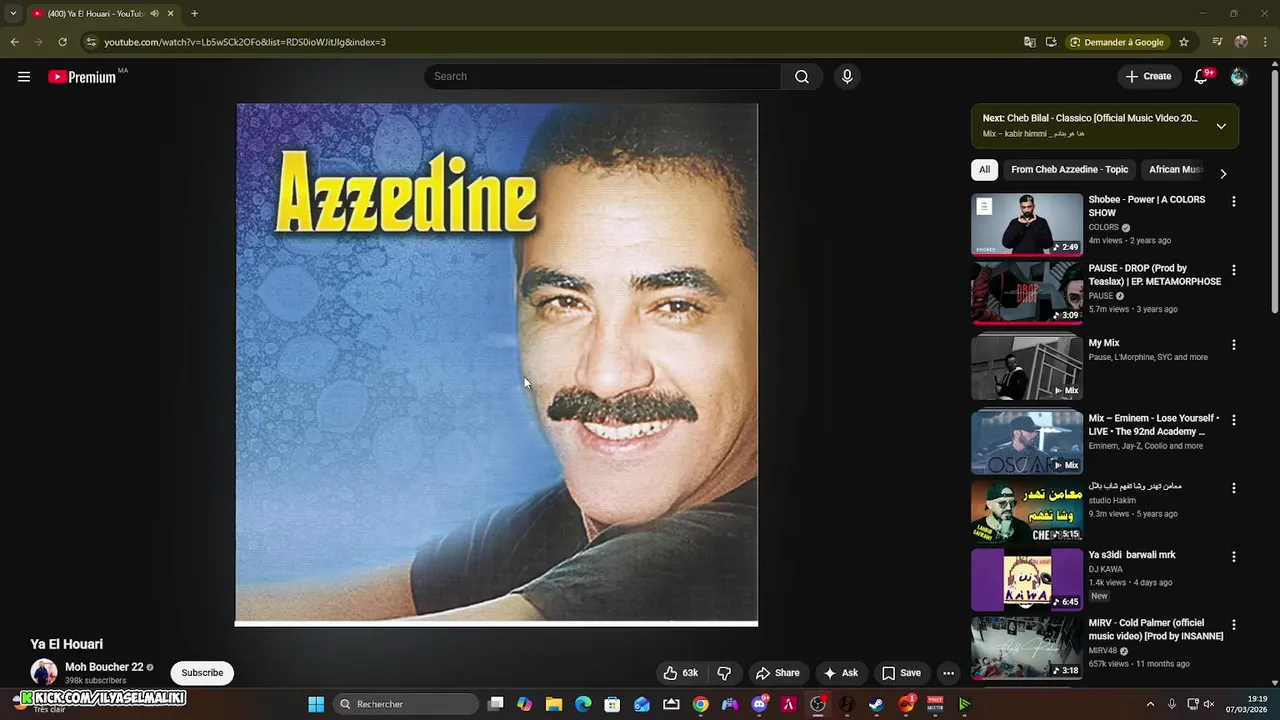Open tab search dropdown arrow
Screen dimensions: 1280x720
(x=13, y=14)
